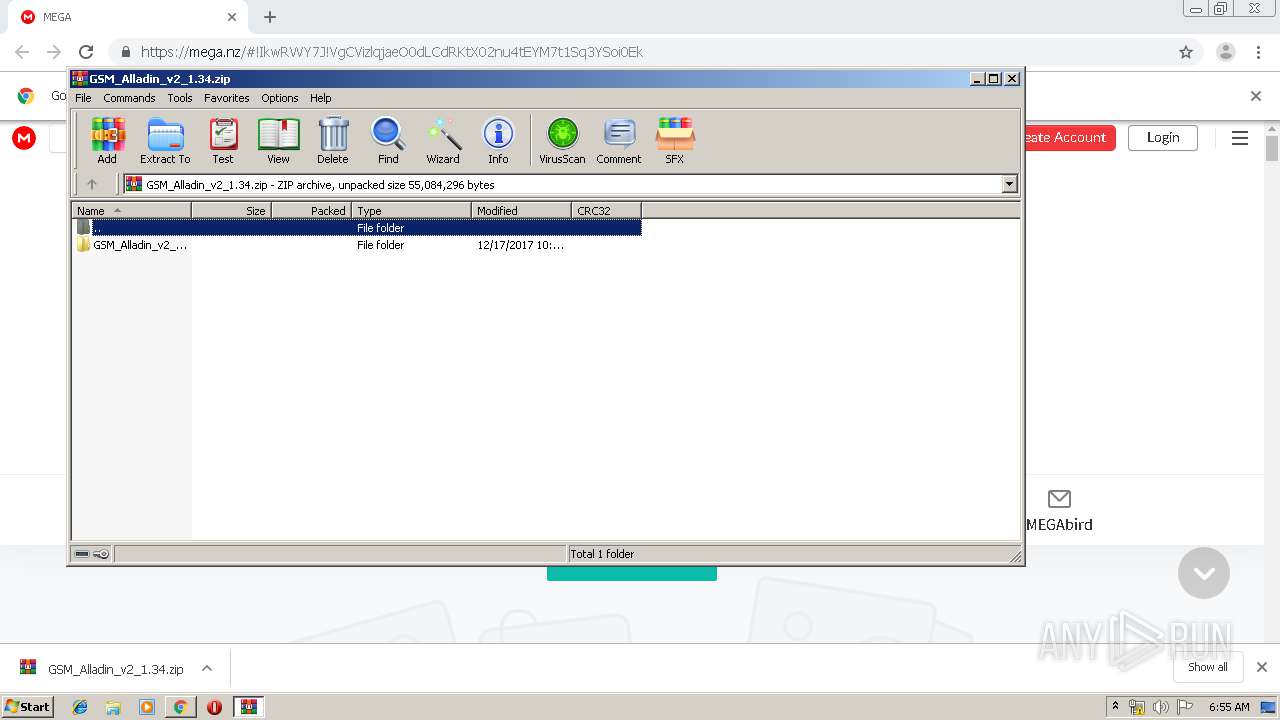Viewport: 1280px width, 720px height.
Task: Click Show all downloads
Action: coord(1208,667)
